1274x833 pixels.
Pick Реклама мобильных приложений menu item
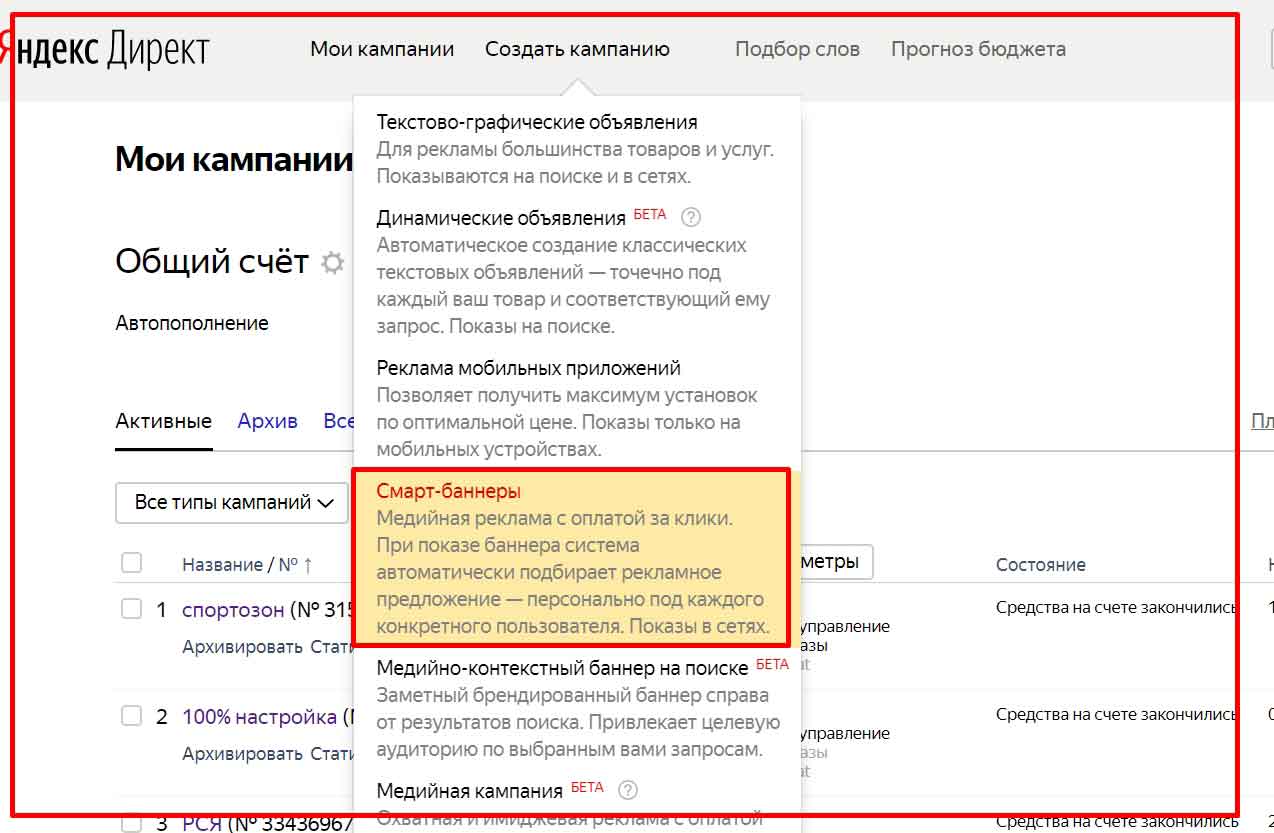[x=528, y=368]
